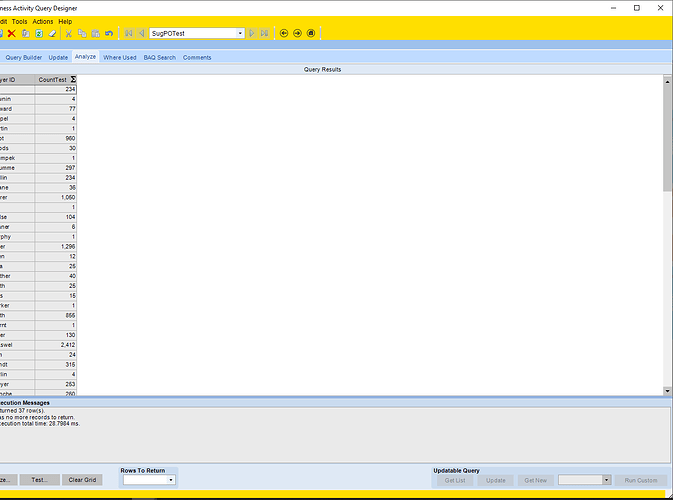The height and width of the screenshot is (500, 673).
Task: Go to the previous record arrow
Action: click(141, 33)
